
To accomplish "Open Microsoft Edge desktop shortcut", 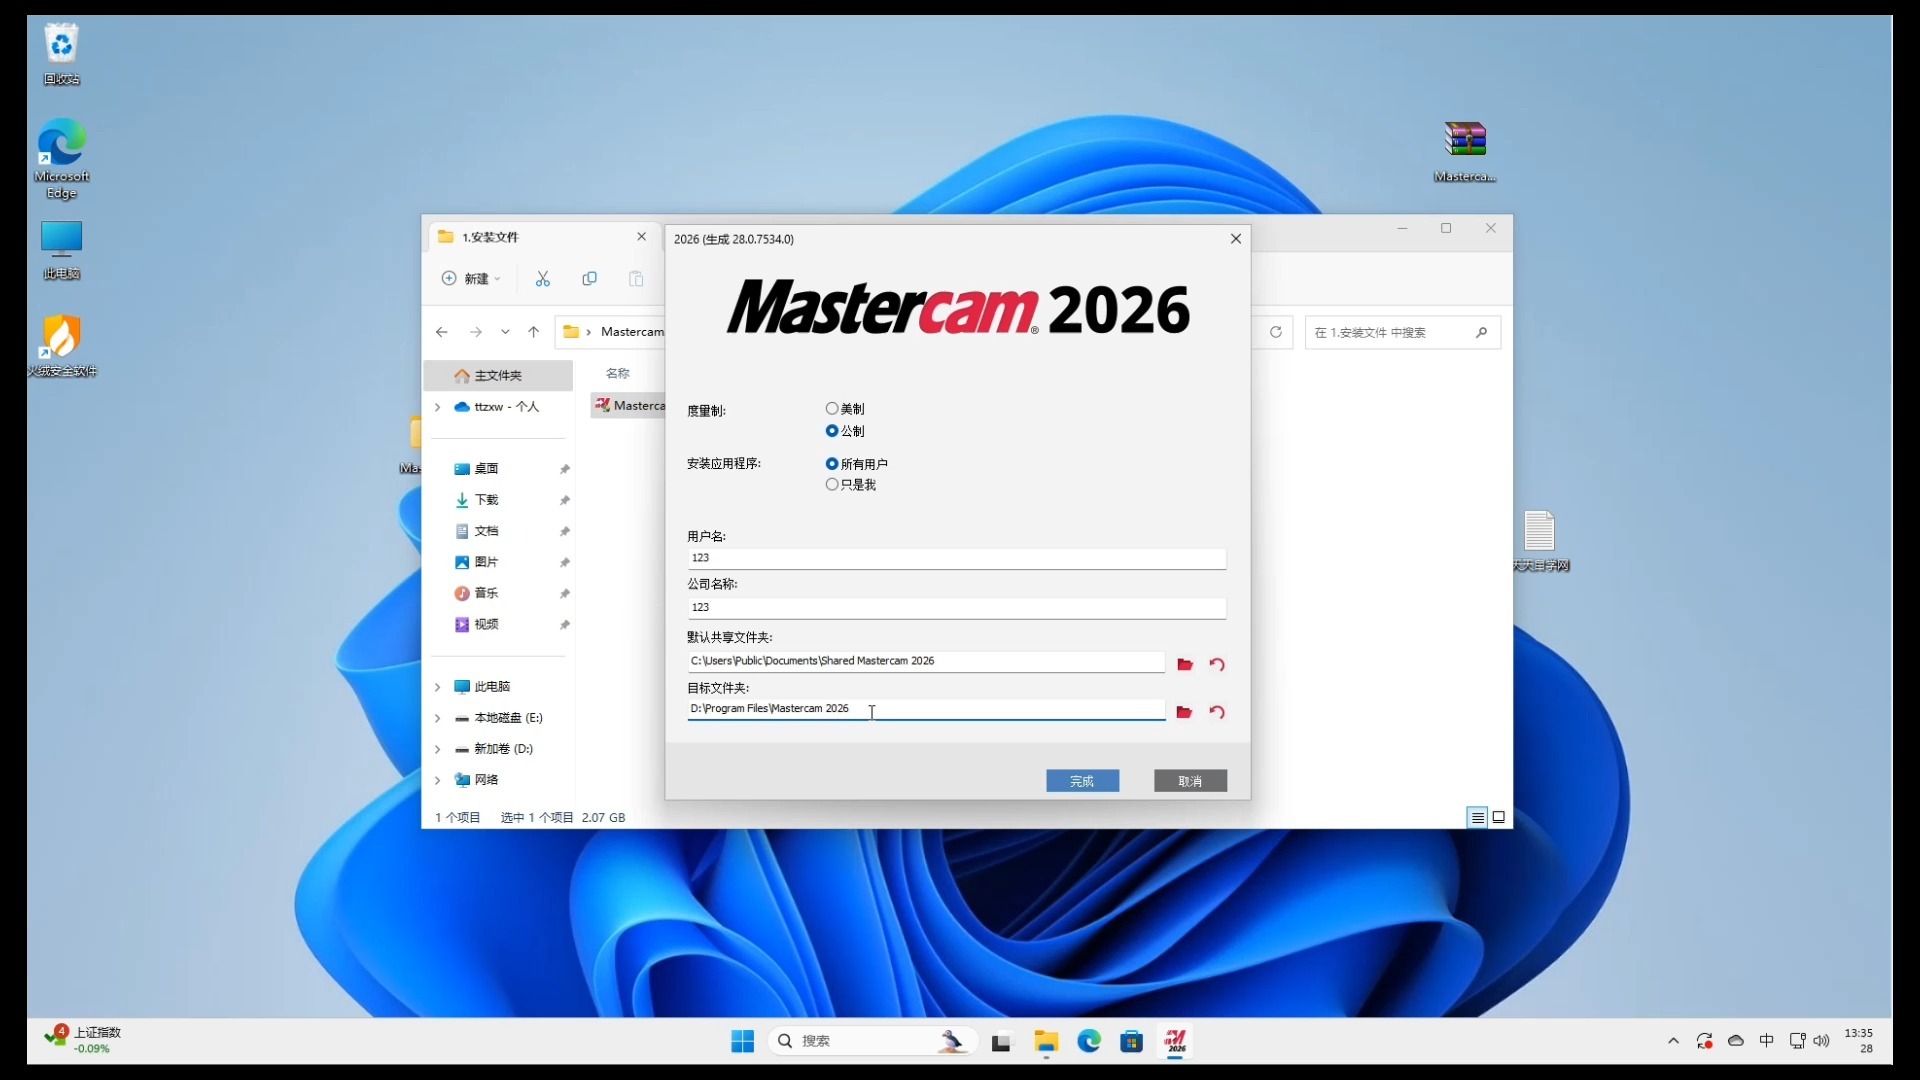I will (x=62, y=160).
